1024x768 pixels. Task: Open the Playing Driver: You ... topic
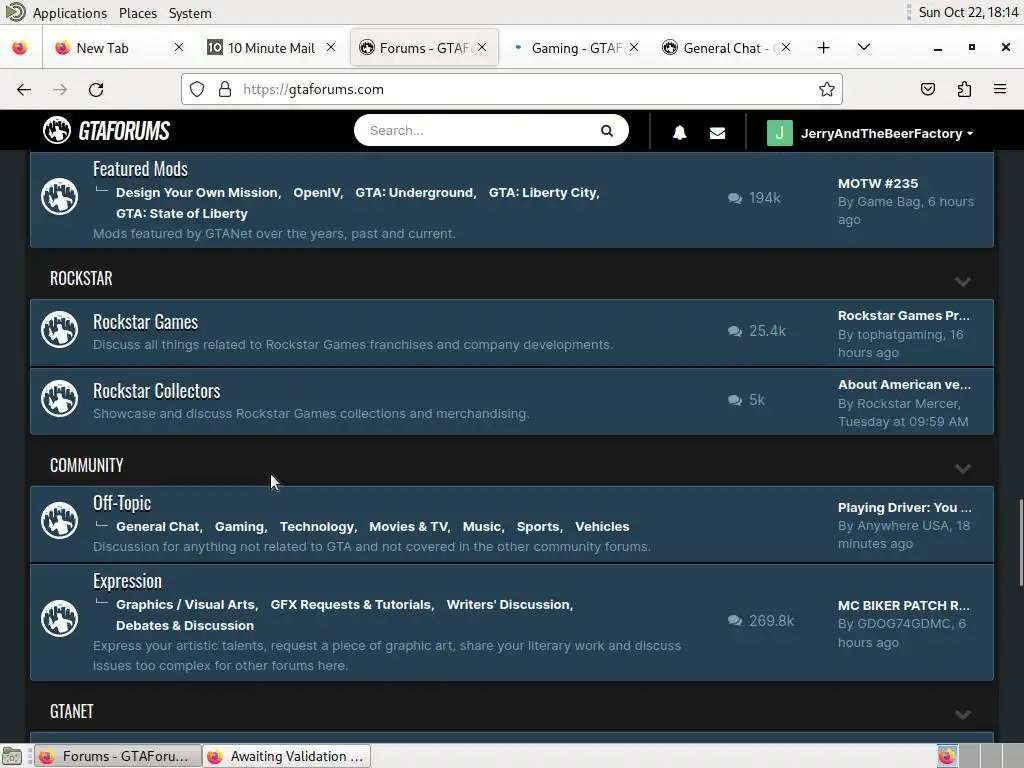point(904,507)
